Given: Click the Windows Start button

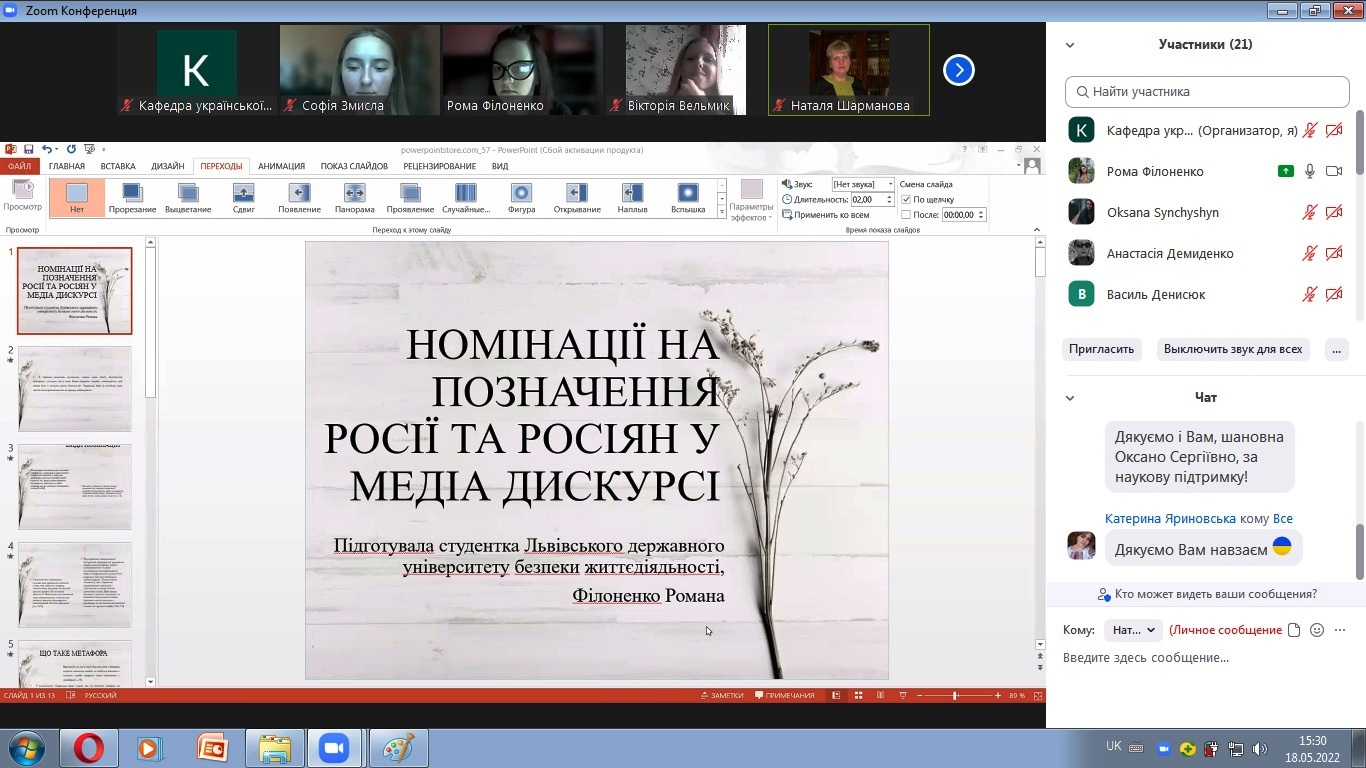Looking at the screenshot, I should pyautogui.click(x=26, y=748).
